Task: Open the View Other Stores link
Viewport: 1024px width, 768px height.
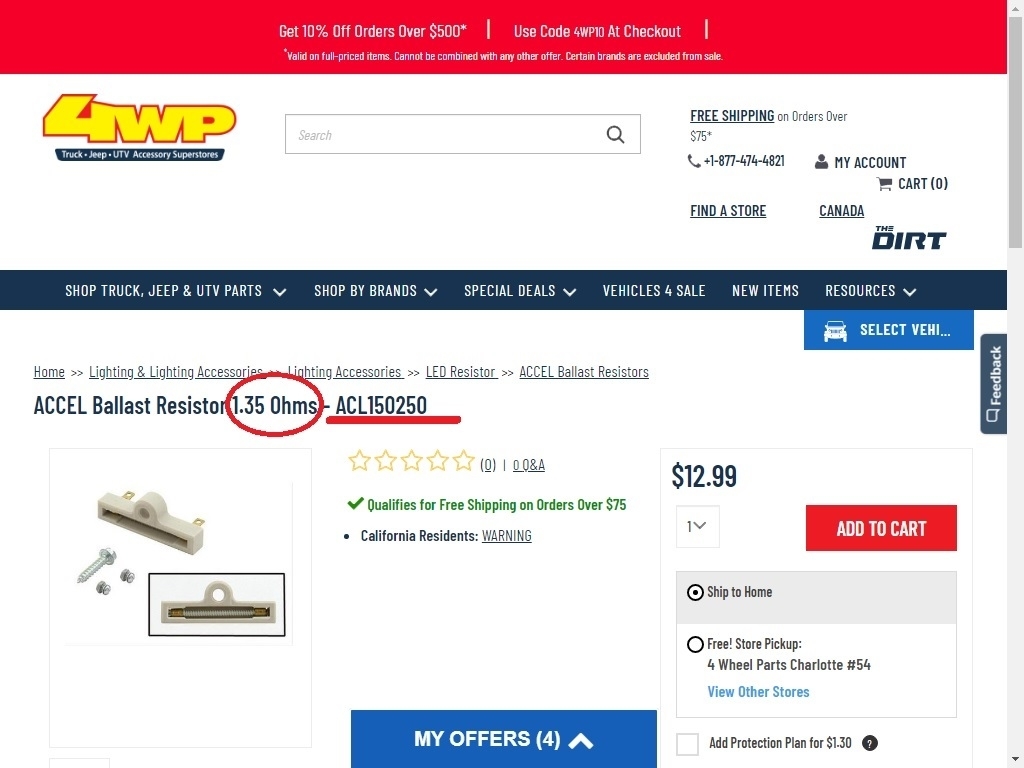Action: 758,692
